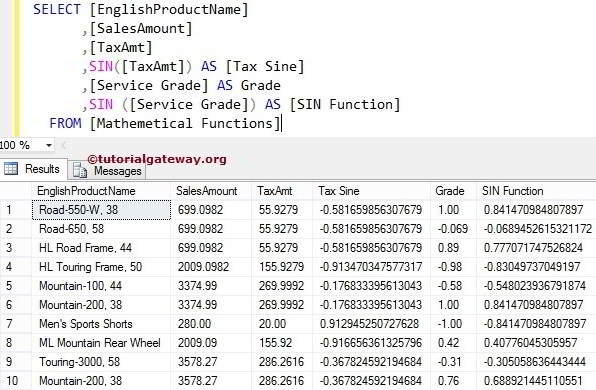Click TaxAmt value 155.9279
The width and height of the screenshot is (596, 390).
coord(281,267)
